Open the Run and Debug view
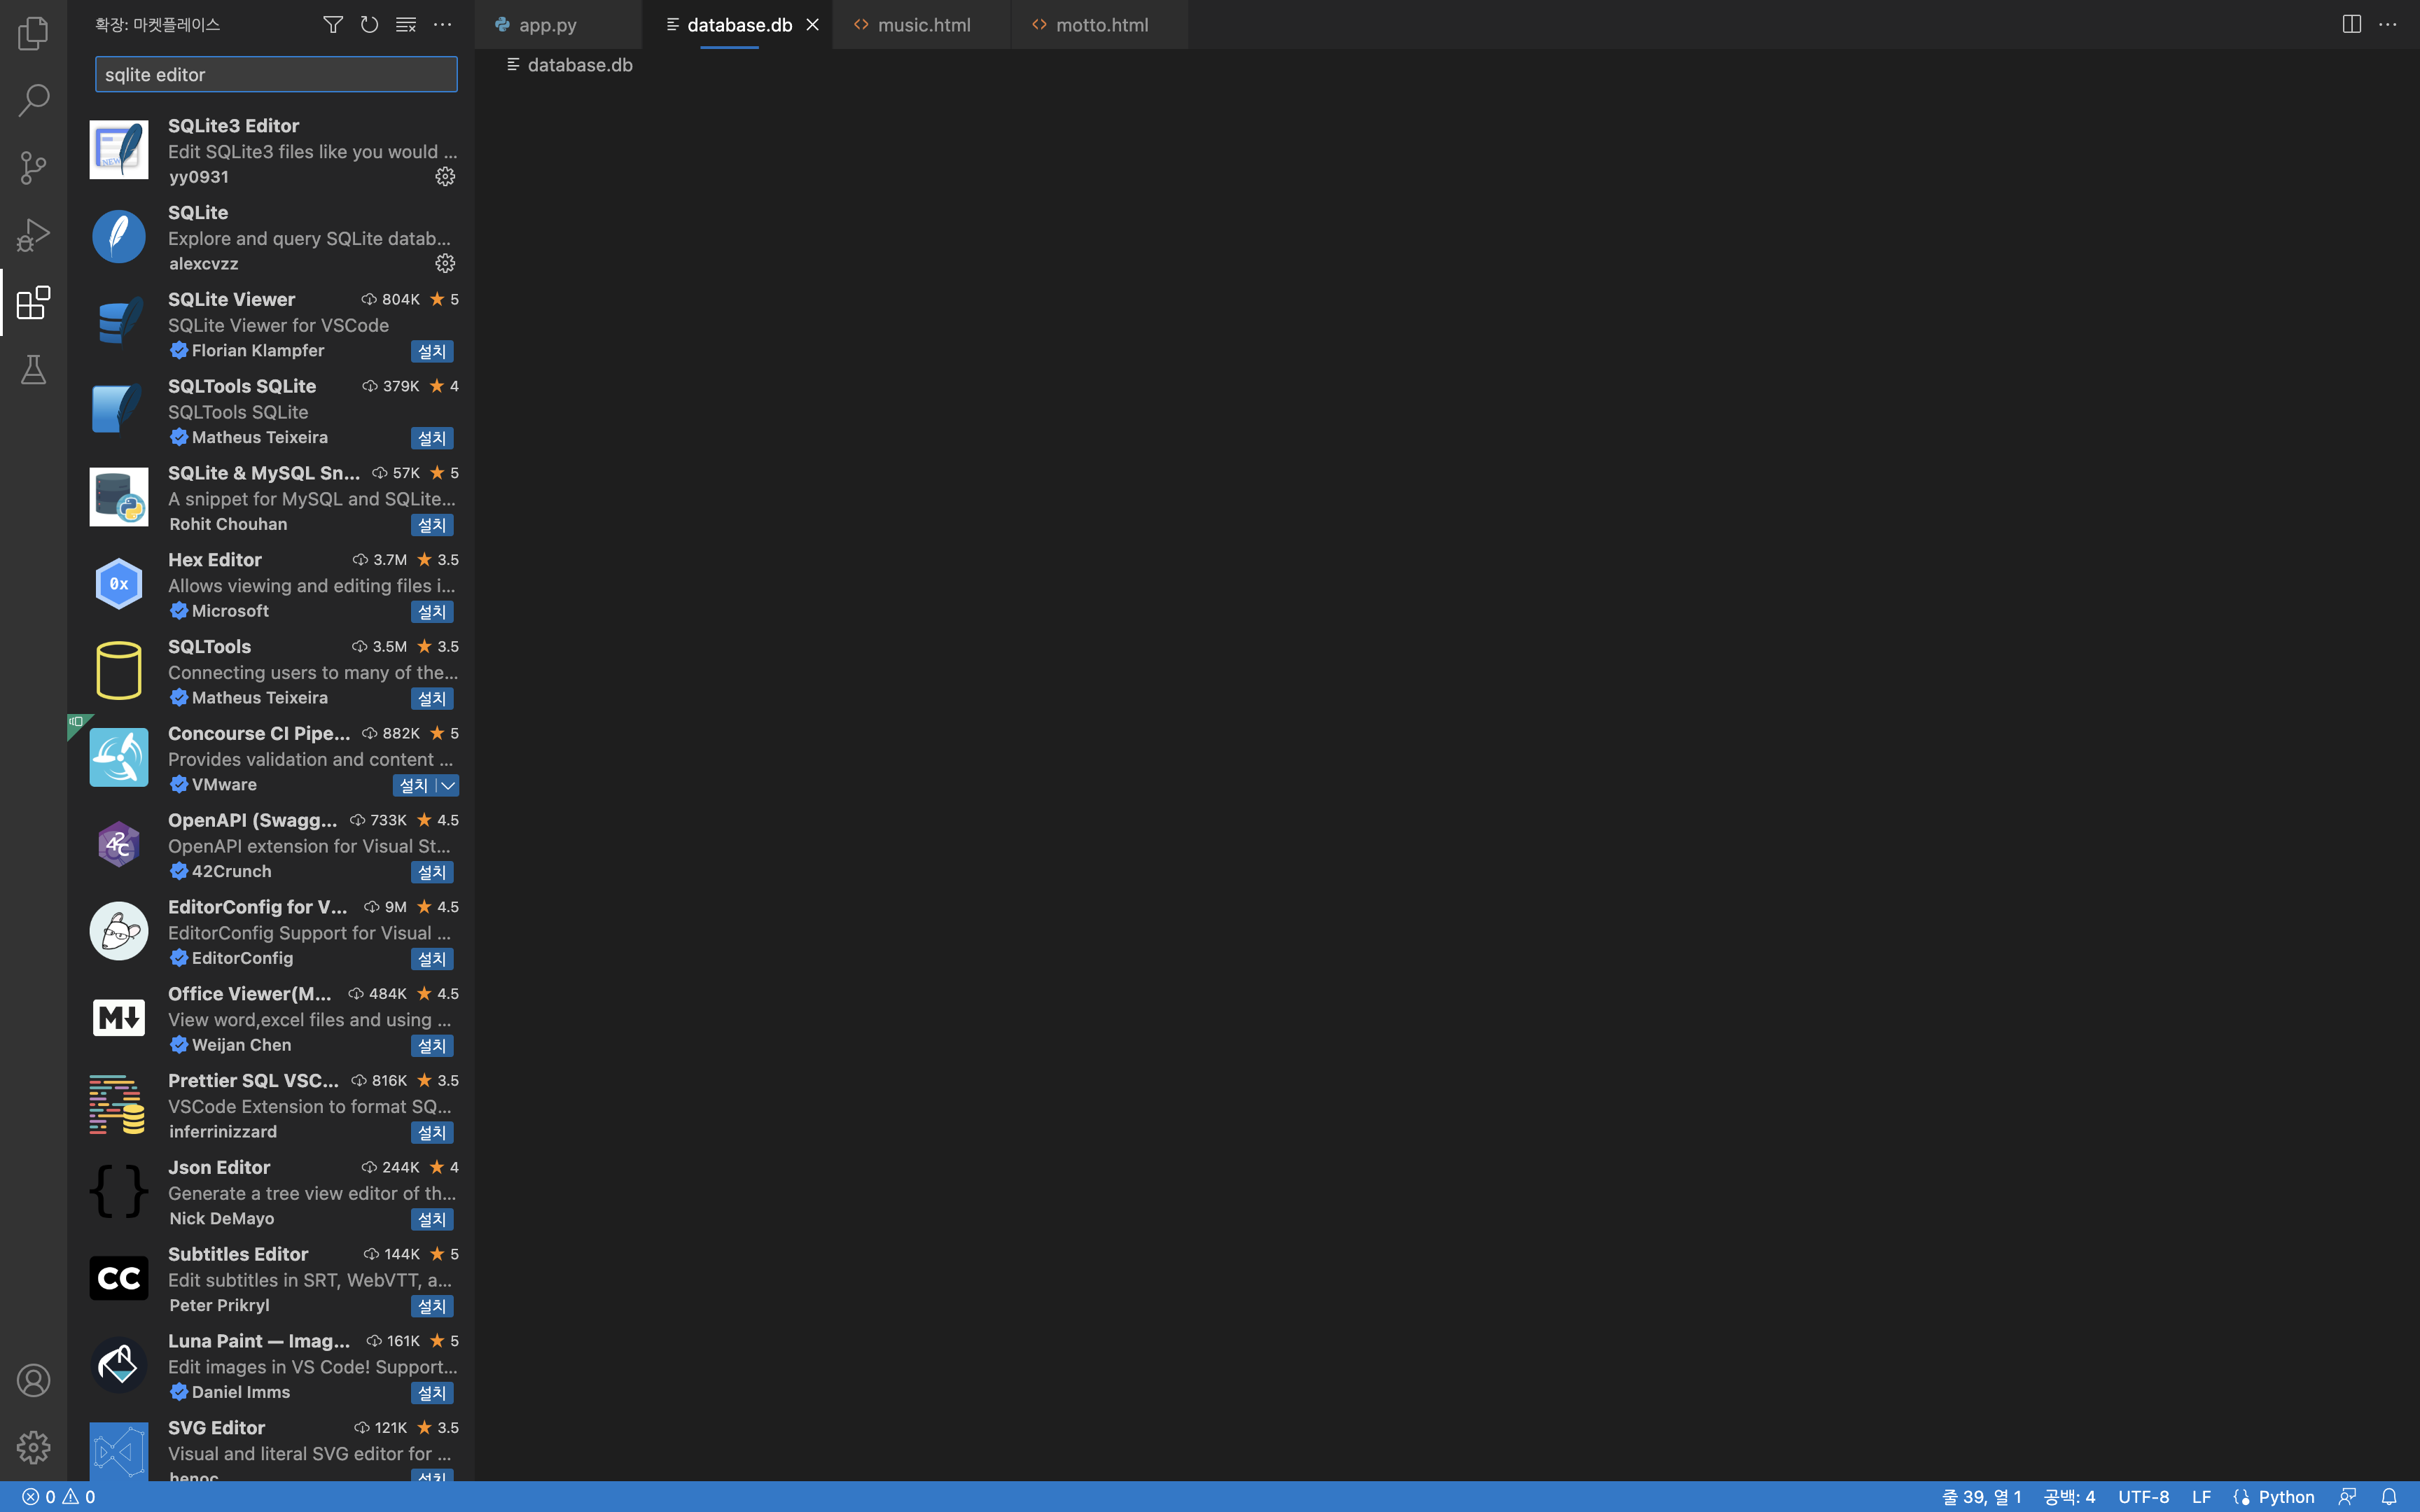2420x1512 pixels. pyautogui.click(x=33, y=235)
